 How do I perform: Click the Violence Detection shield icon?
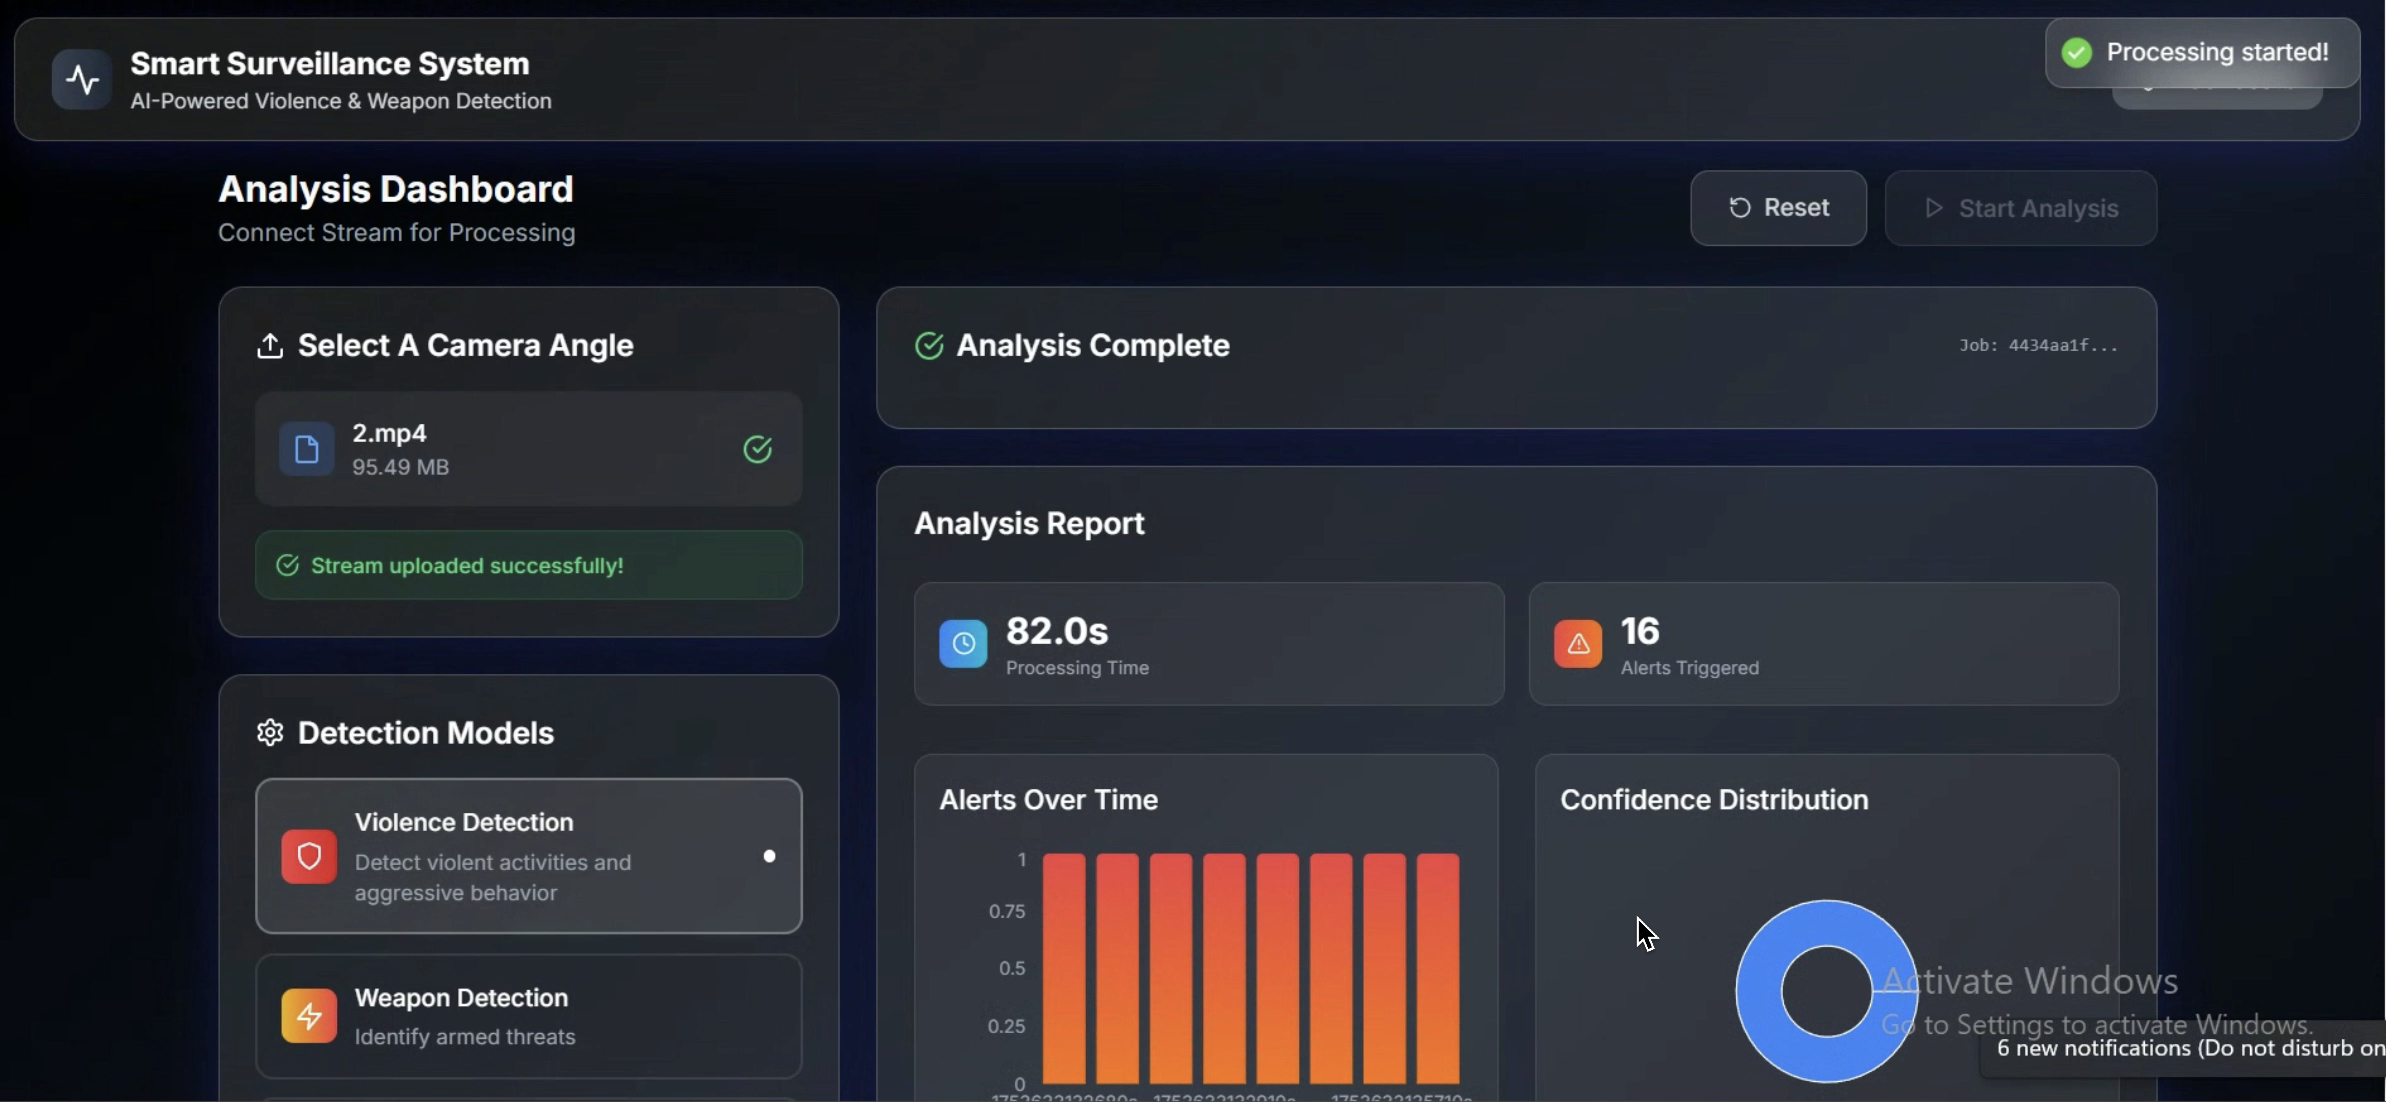(x=308, y=856)
